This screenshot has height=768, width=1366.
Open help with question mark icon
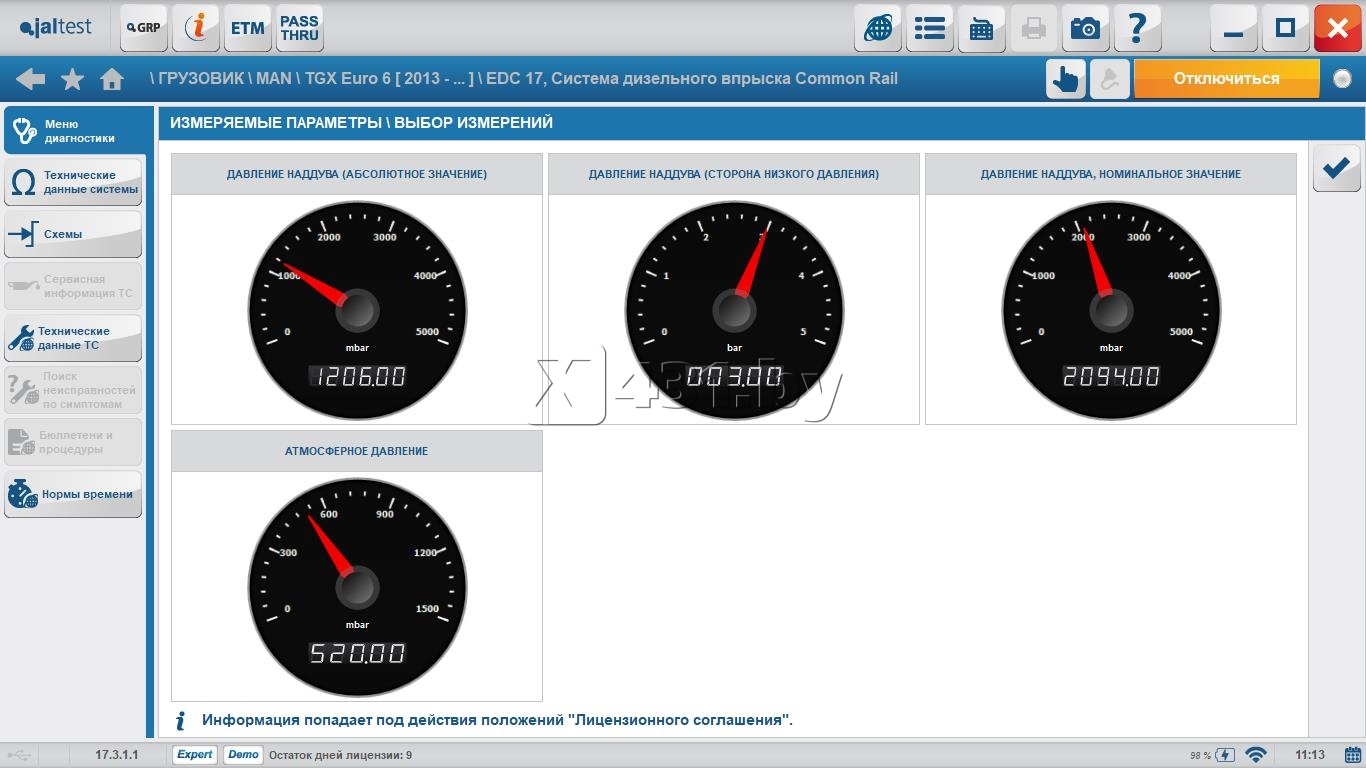1137,28
